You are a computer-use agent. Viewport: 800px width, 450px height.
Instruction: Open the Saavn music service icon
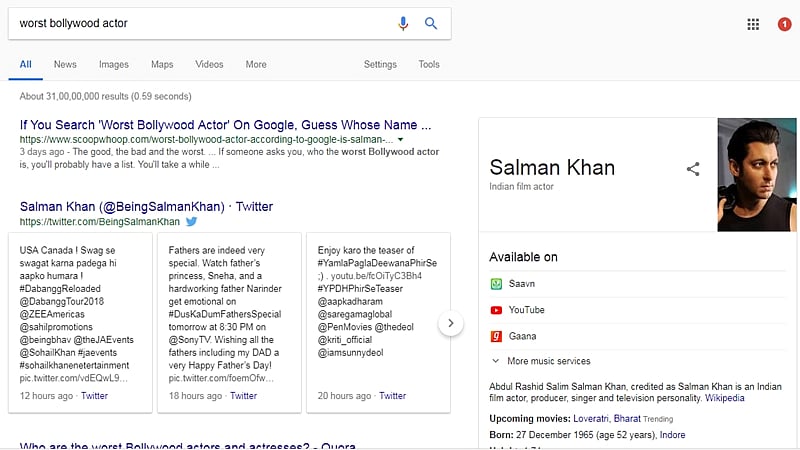tap(496, 284)
